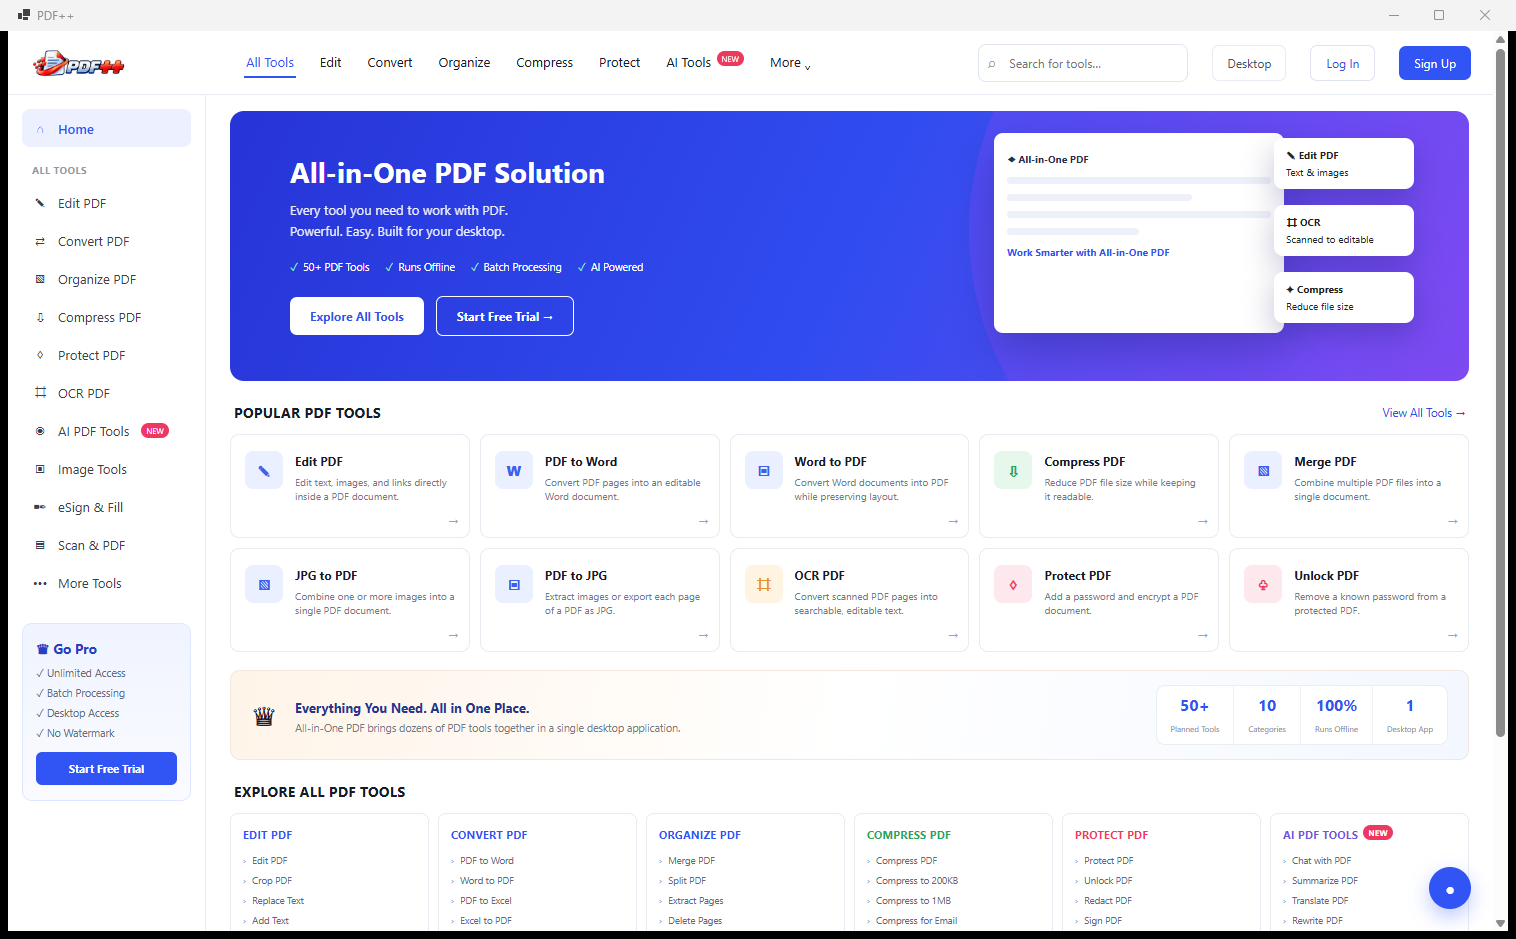Click the vertical page scrollbar thumb
Screen dimensions: 1516x939
point(1500,392)
